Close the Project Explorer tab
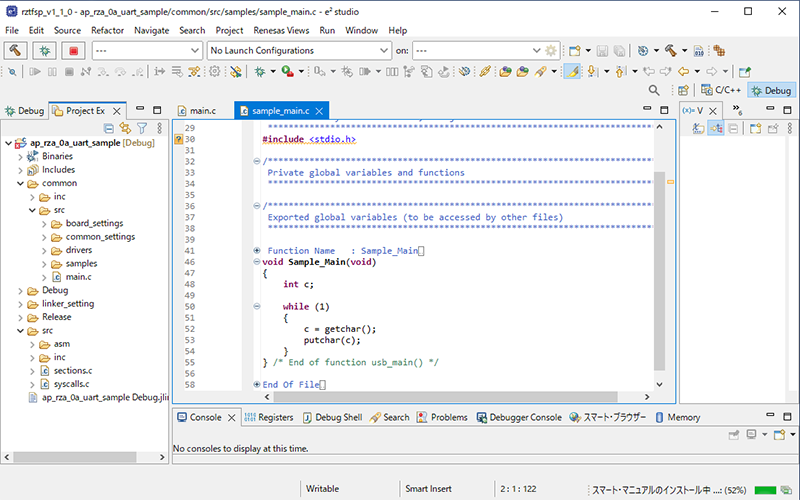 117,111
